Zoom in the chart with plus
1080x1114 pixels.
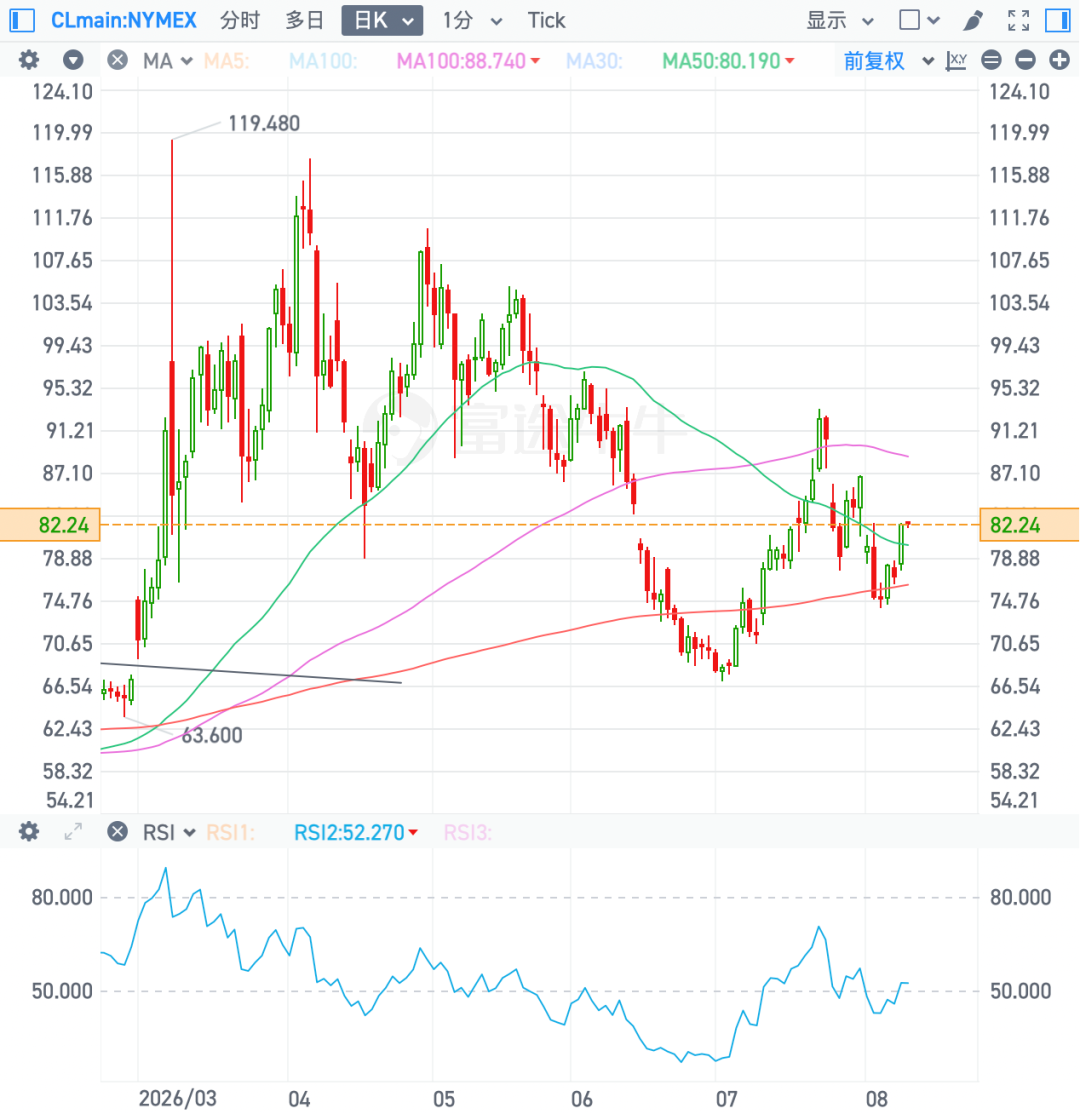(1059, 60)
